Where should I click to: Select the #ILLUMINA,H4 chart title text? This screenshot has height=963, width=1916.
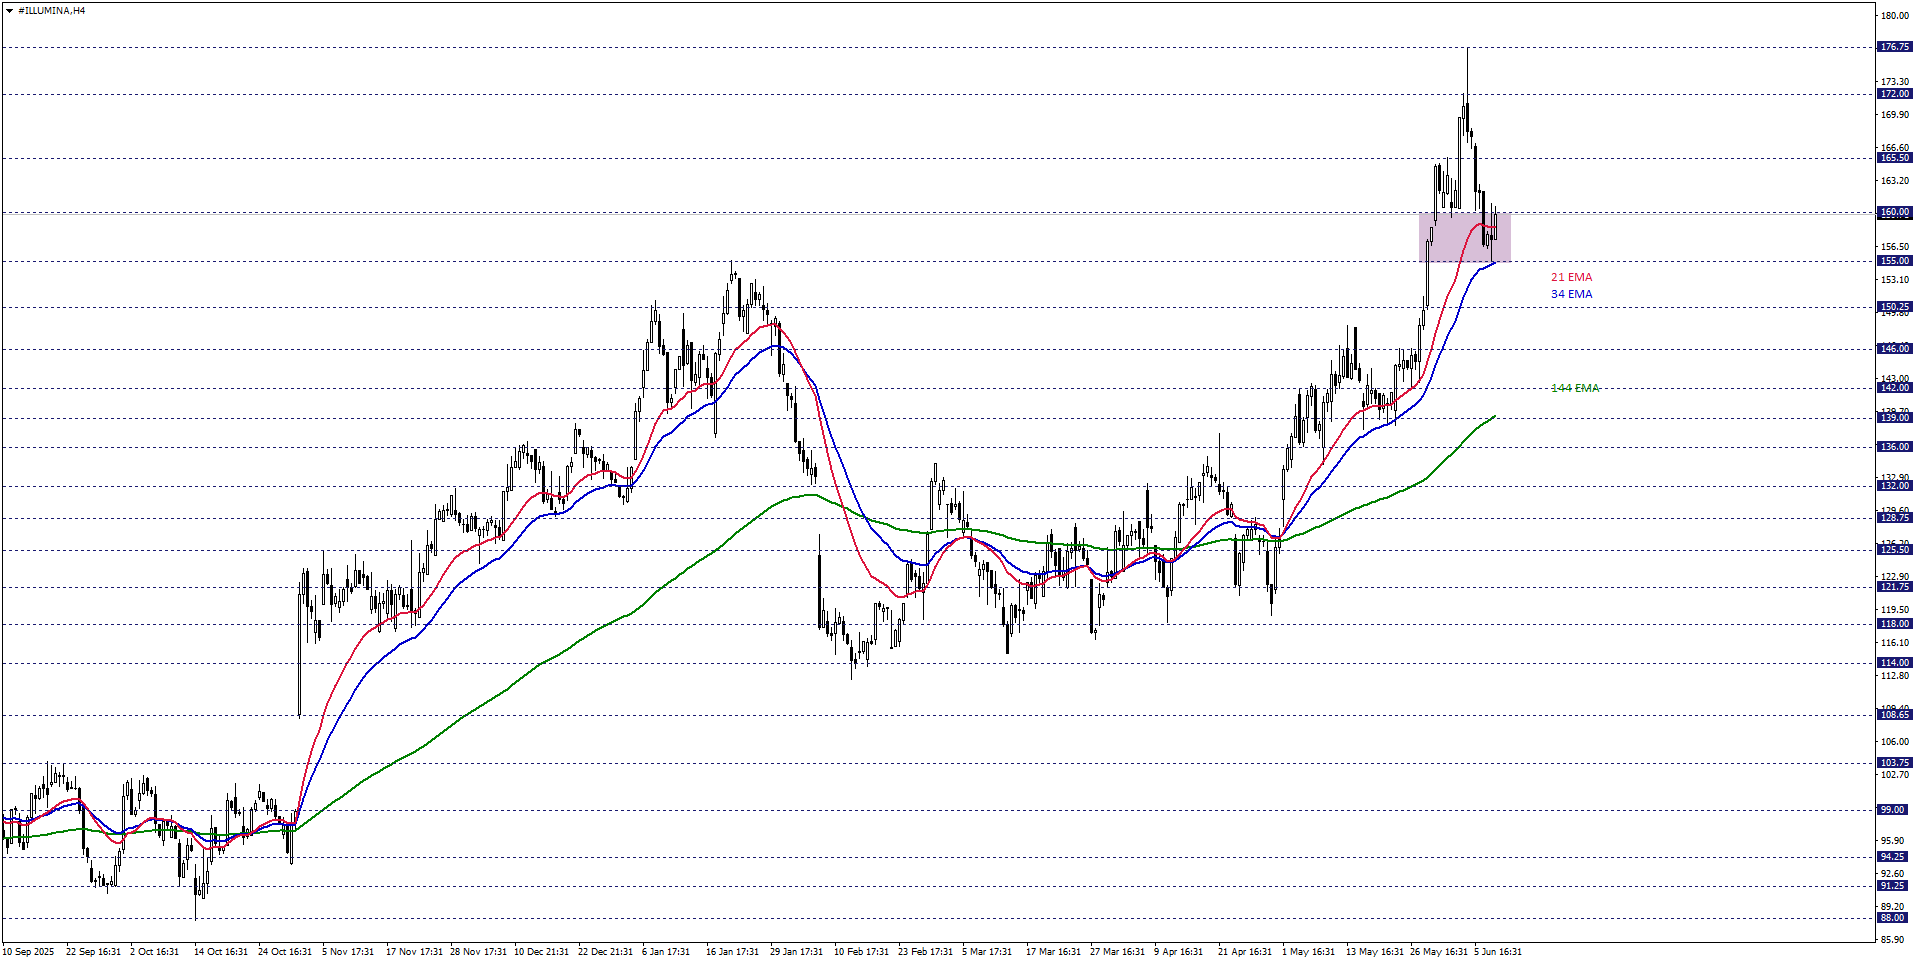[52, 11]
